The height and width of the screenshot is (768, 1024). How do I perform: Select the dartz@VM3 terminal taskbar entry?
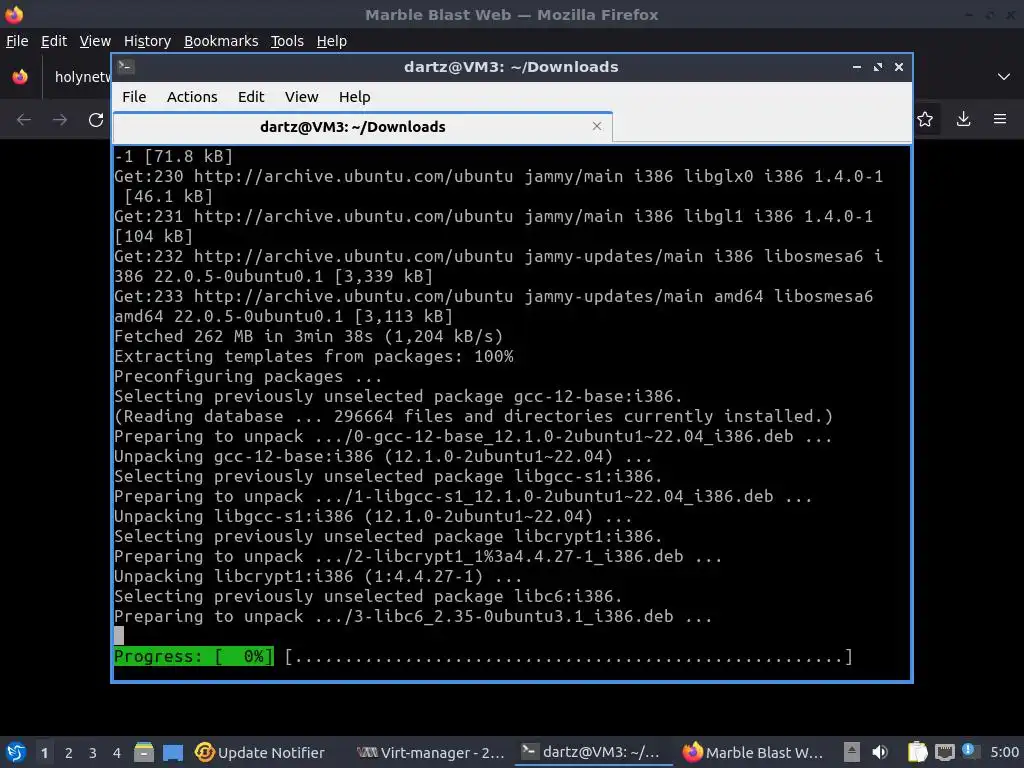coord(593,752)
